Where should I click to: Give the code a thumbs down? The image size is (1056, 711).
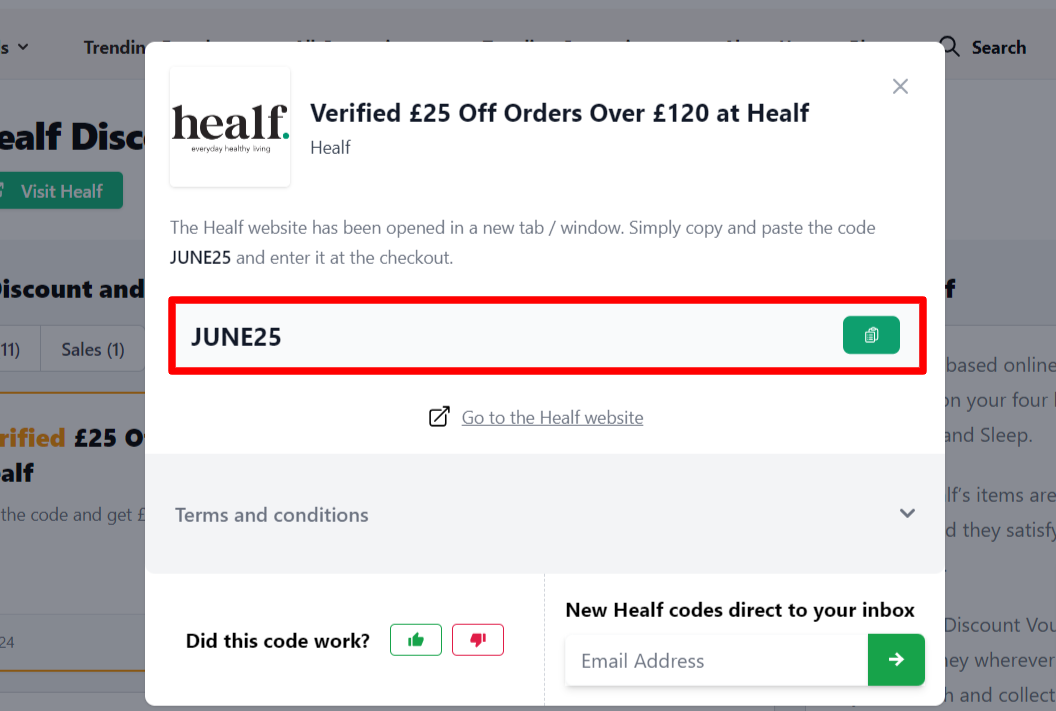tap(478, 640)
